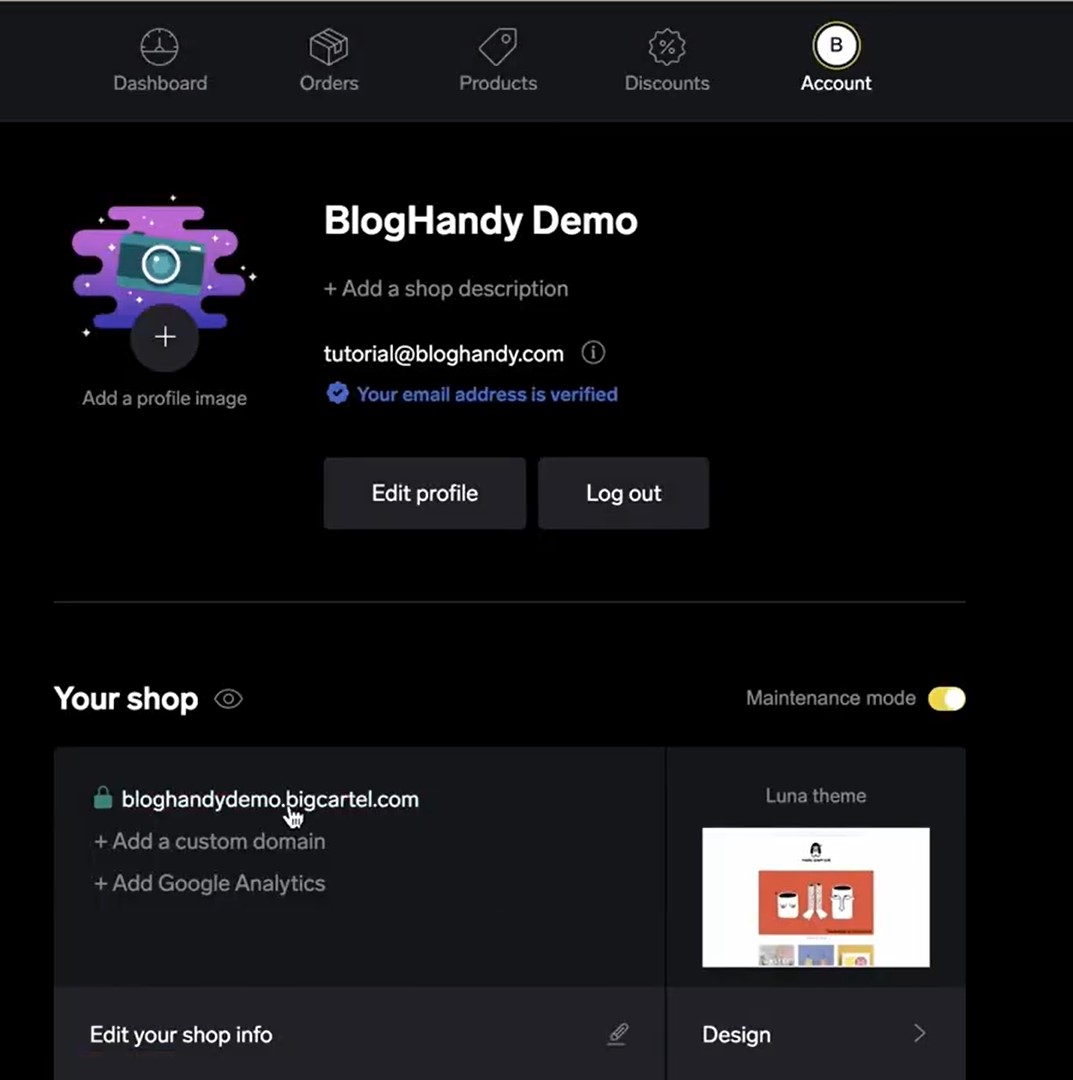Expand Design with the chevron arrow

click(919, 1033)
